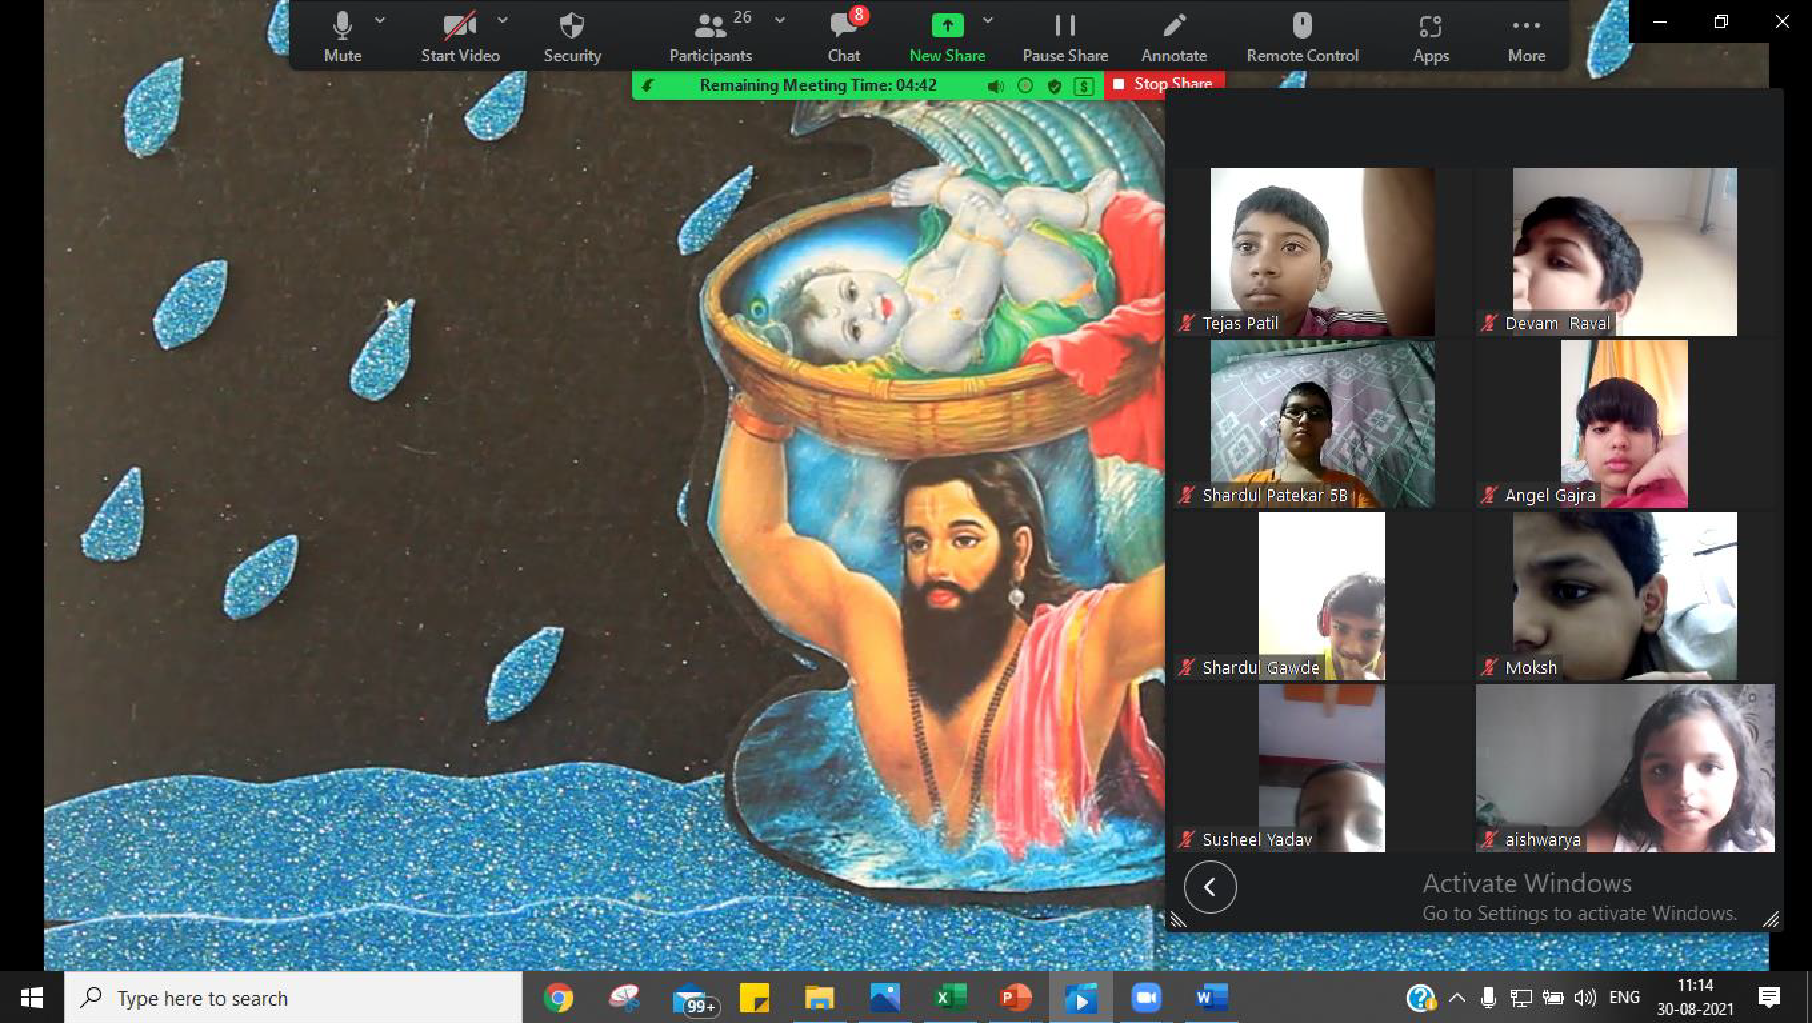The image size is (1812, 1023).
Task: Open battery status icon in tray
Action: click(x=1553, y=997)
